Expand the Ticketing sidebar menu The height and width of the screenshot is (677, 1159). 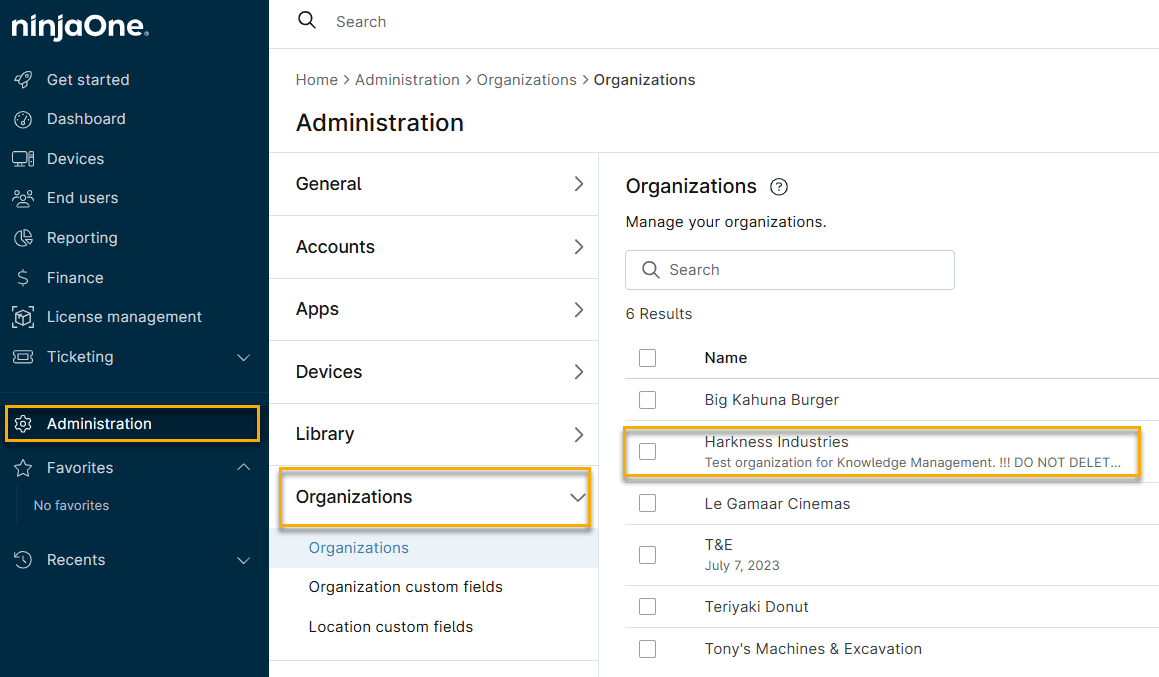[x=243, y=357]
